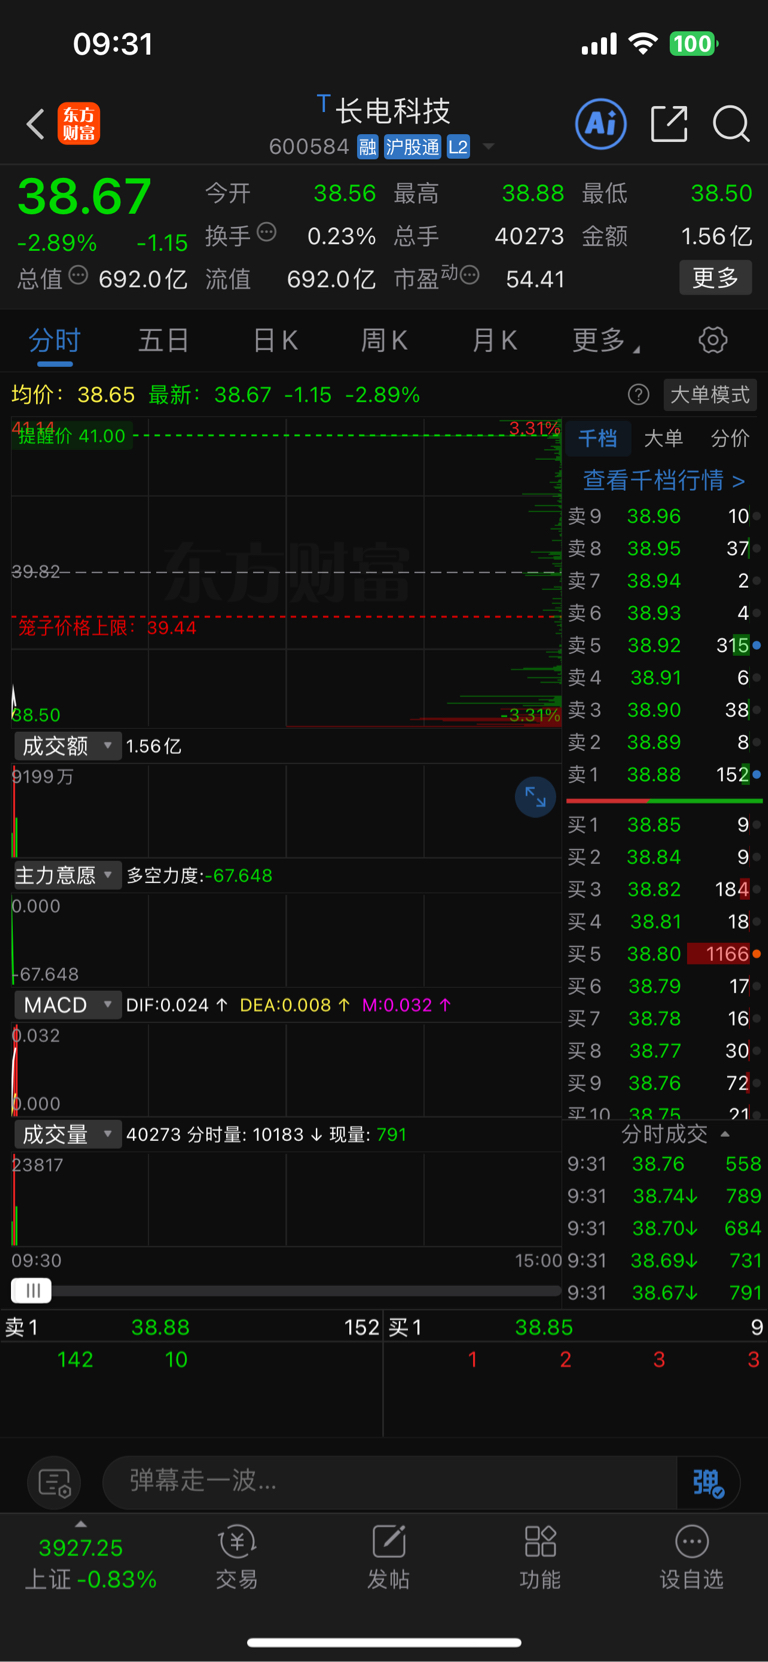The width and height of the screenshot is (768, 1662).
Task: Select the 大单 tab
Action: tap(663, 438)
